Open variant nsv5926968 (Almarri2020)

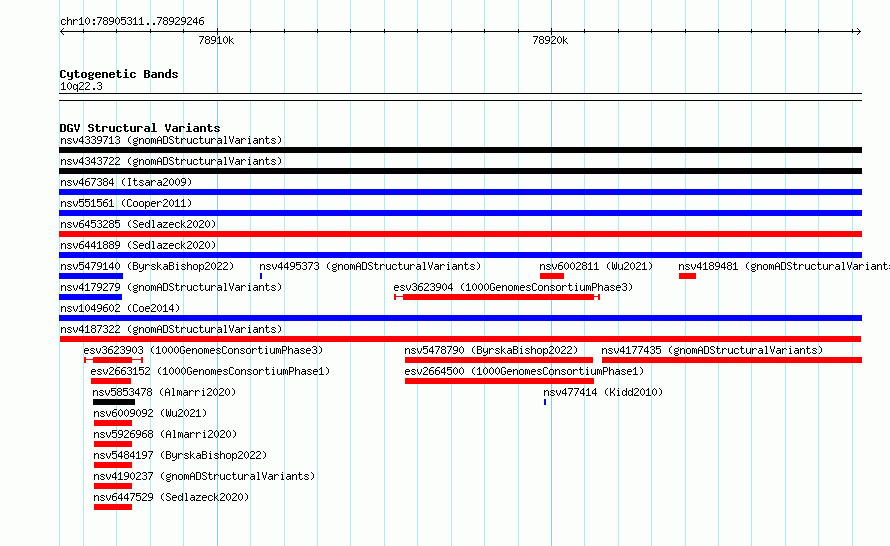(x=165, y=434)
